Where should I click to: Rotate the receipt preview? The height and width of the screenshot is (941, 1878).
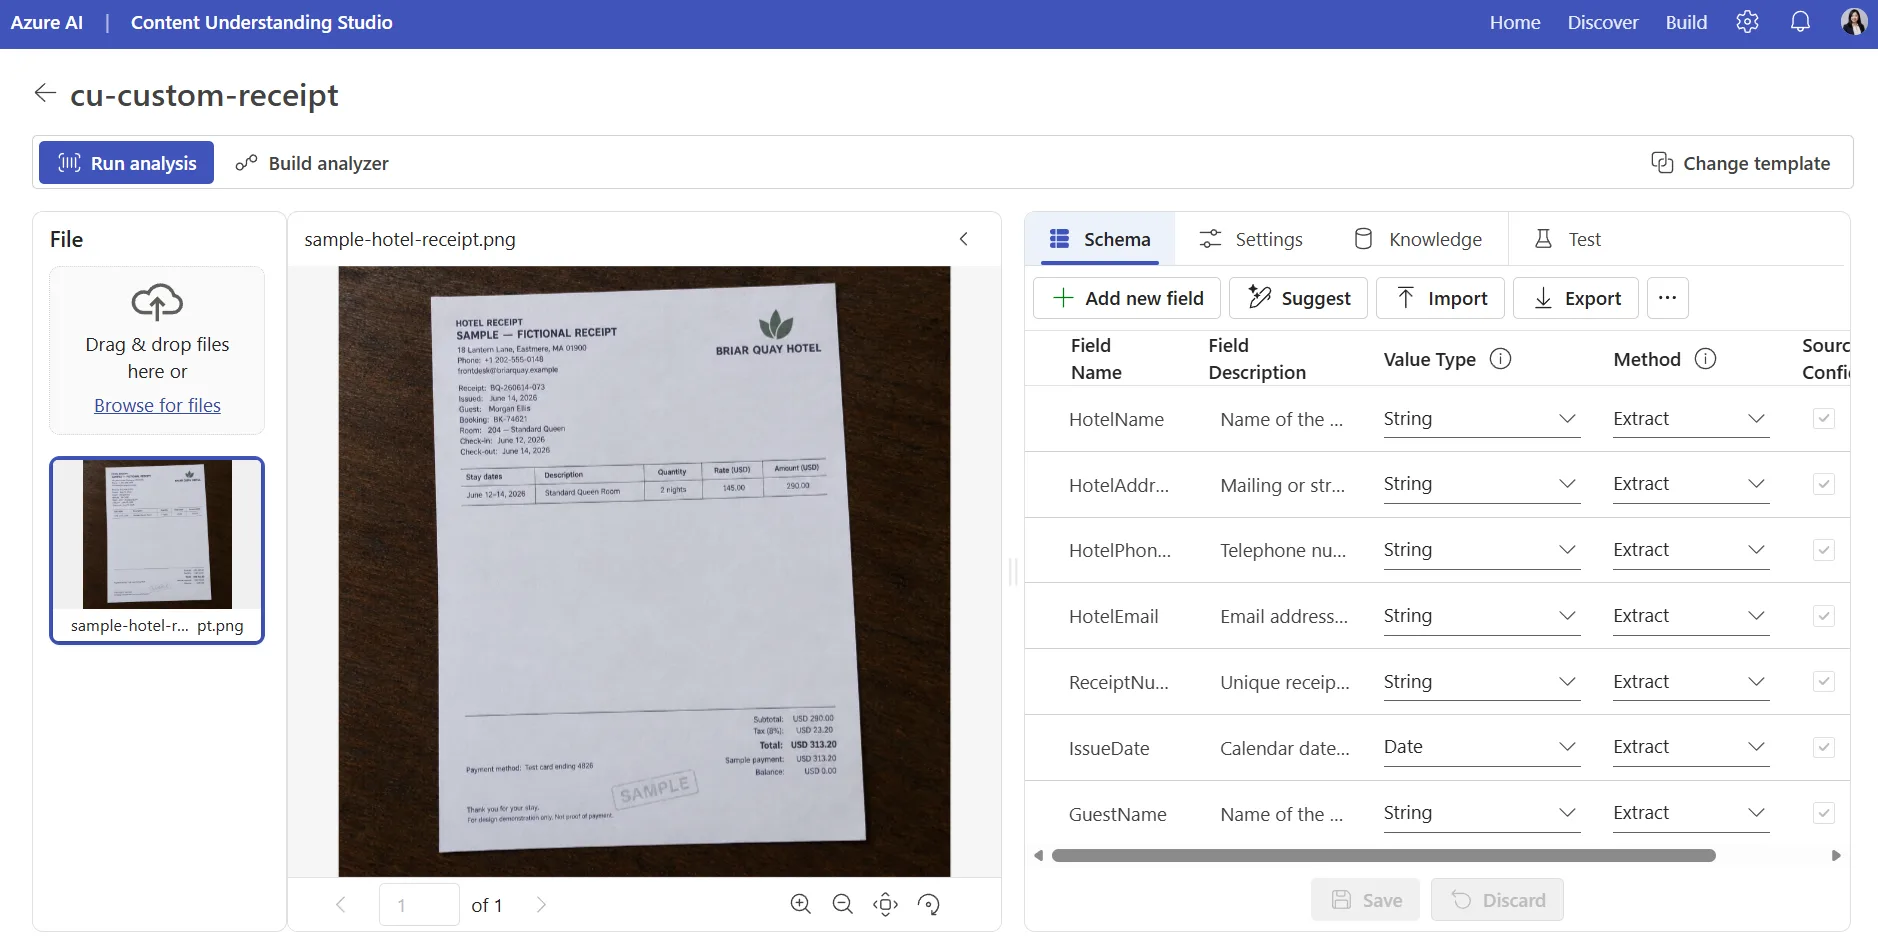coord(929,905)
